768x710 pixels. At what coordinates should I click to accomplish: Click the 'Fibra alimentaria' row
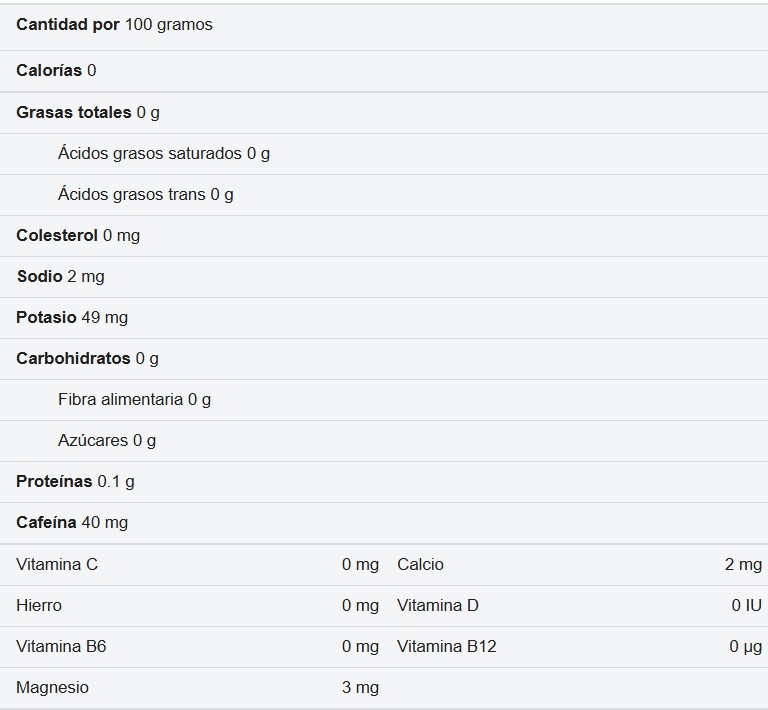121,400
